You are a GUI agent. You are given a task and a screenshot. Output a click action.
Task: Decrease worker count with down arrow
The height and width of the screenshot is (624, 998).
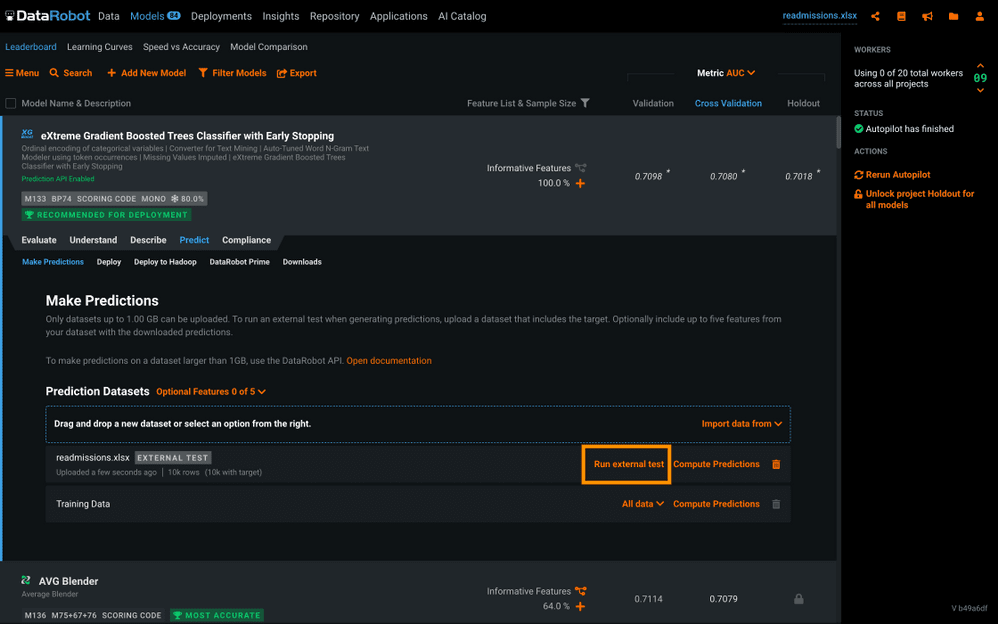pos(980,90)
